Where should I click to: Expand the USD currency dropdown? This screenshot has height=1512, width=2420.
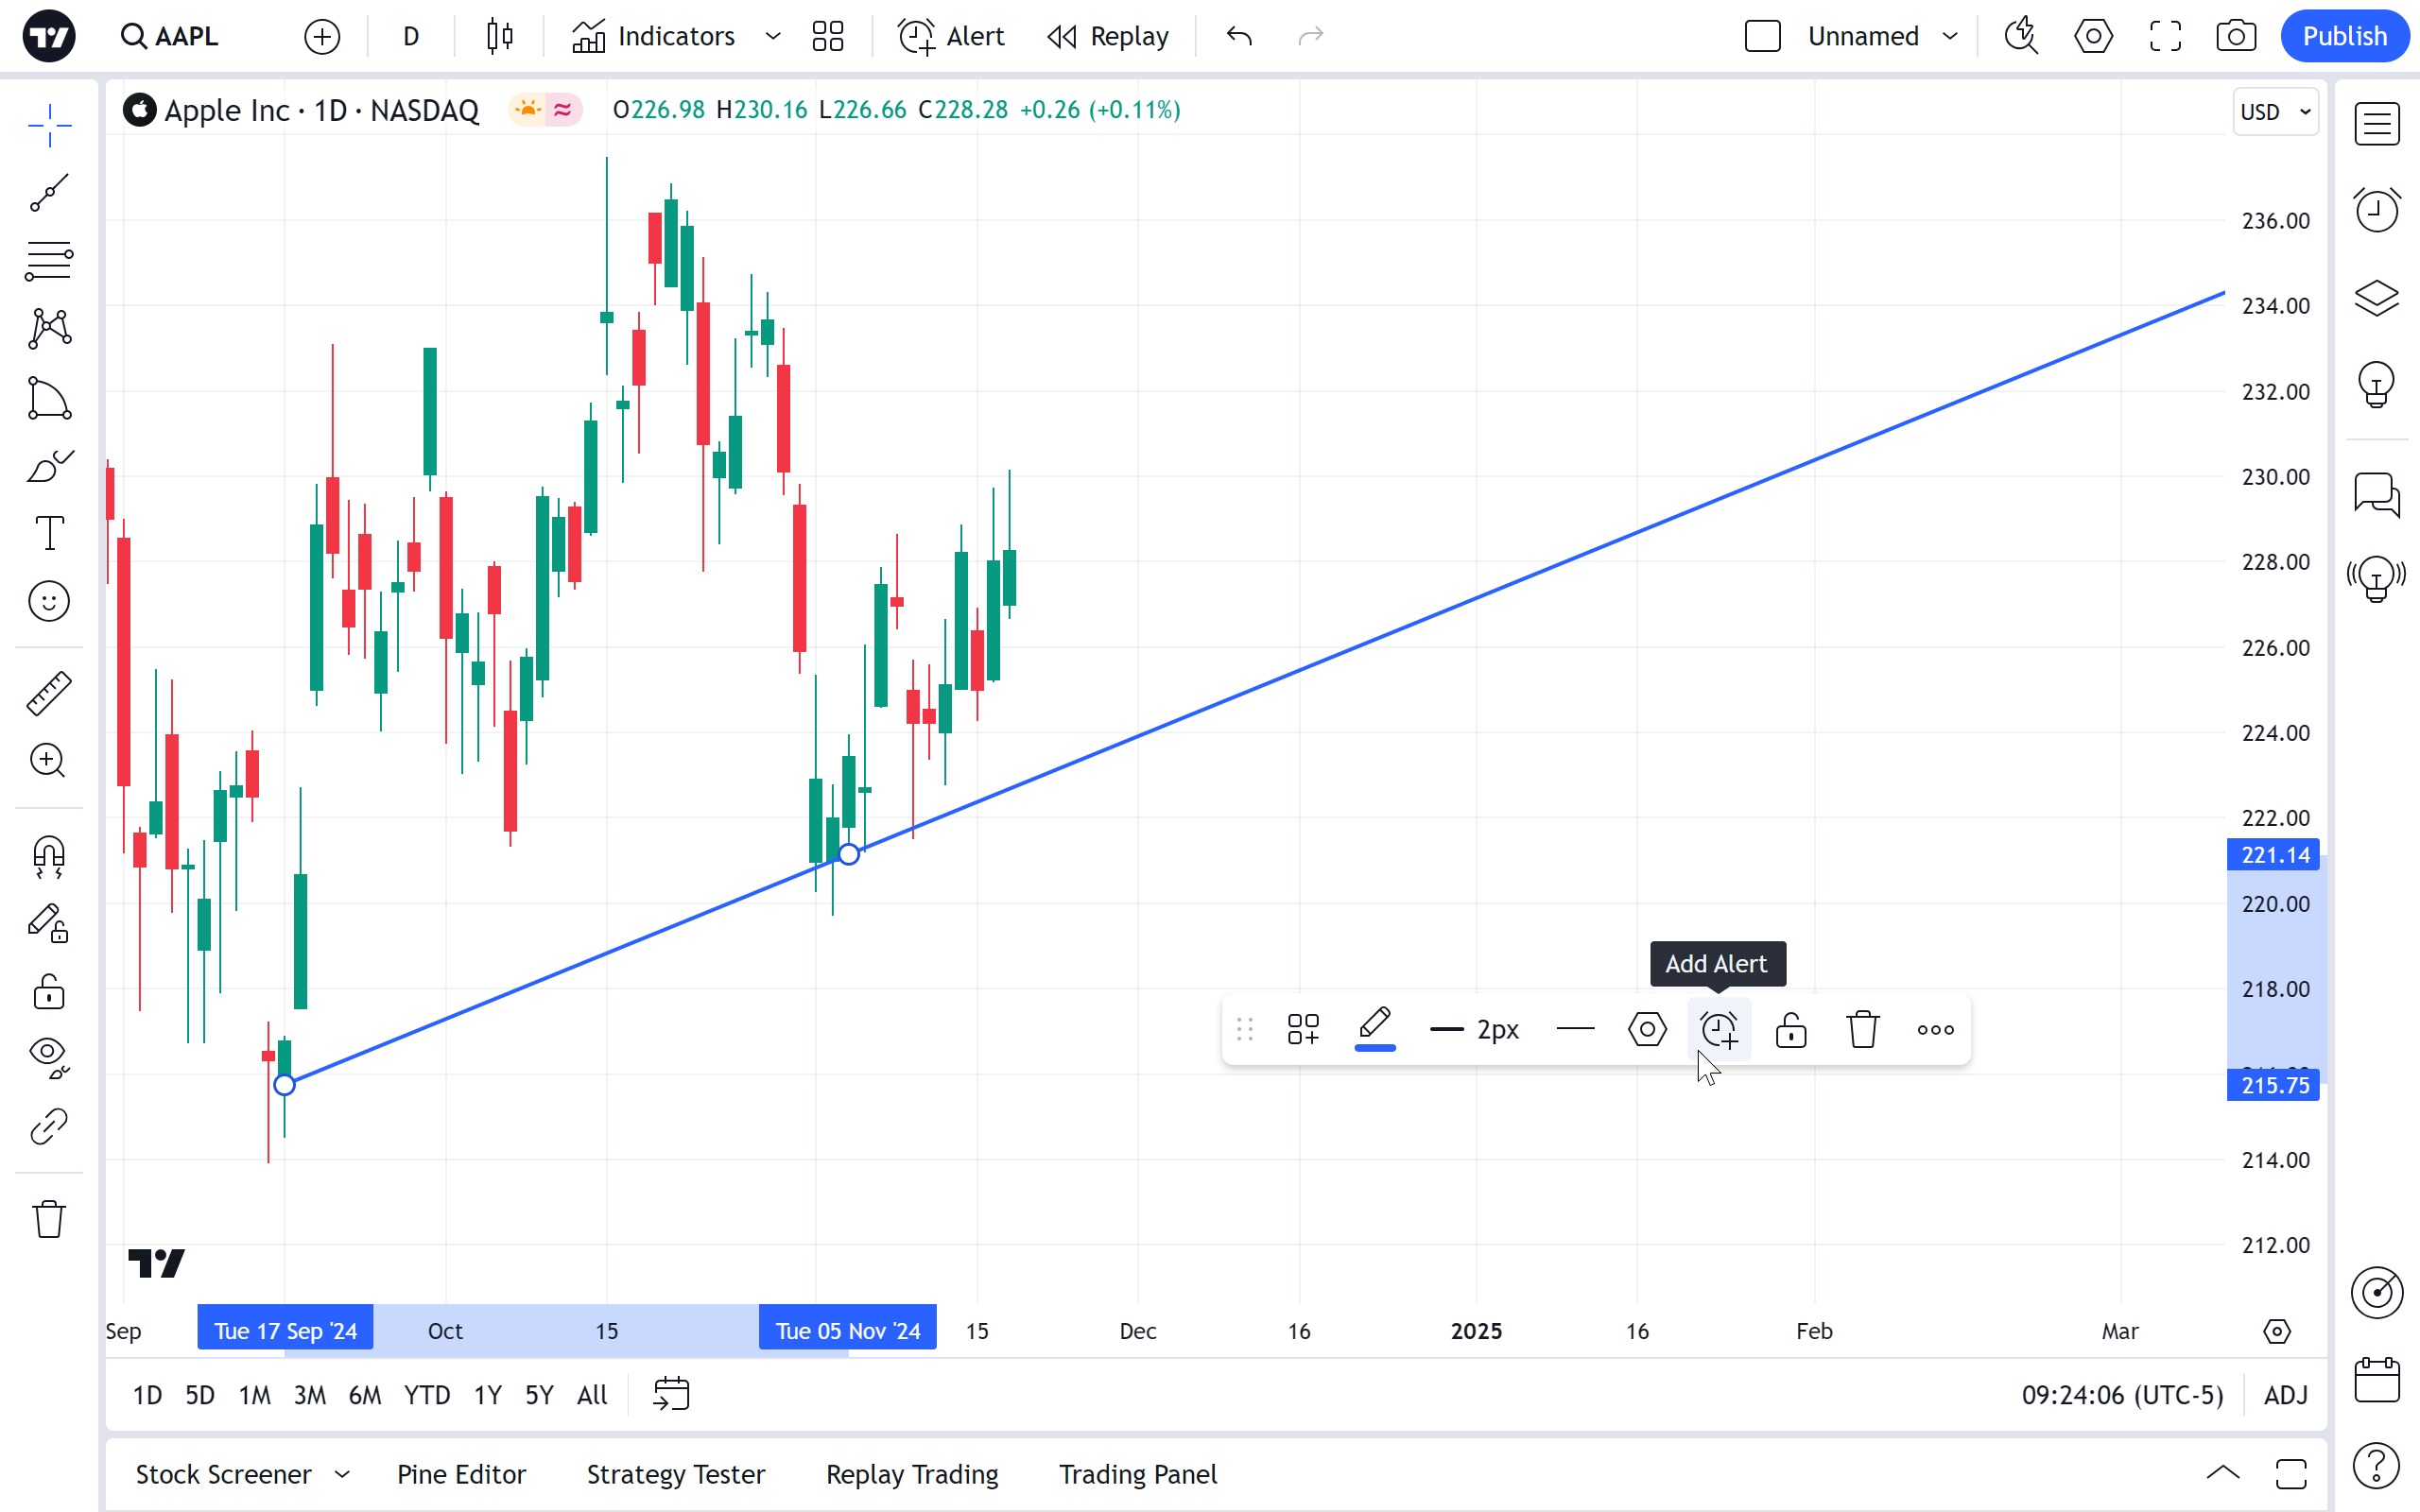[x=2275, y=111]
